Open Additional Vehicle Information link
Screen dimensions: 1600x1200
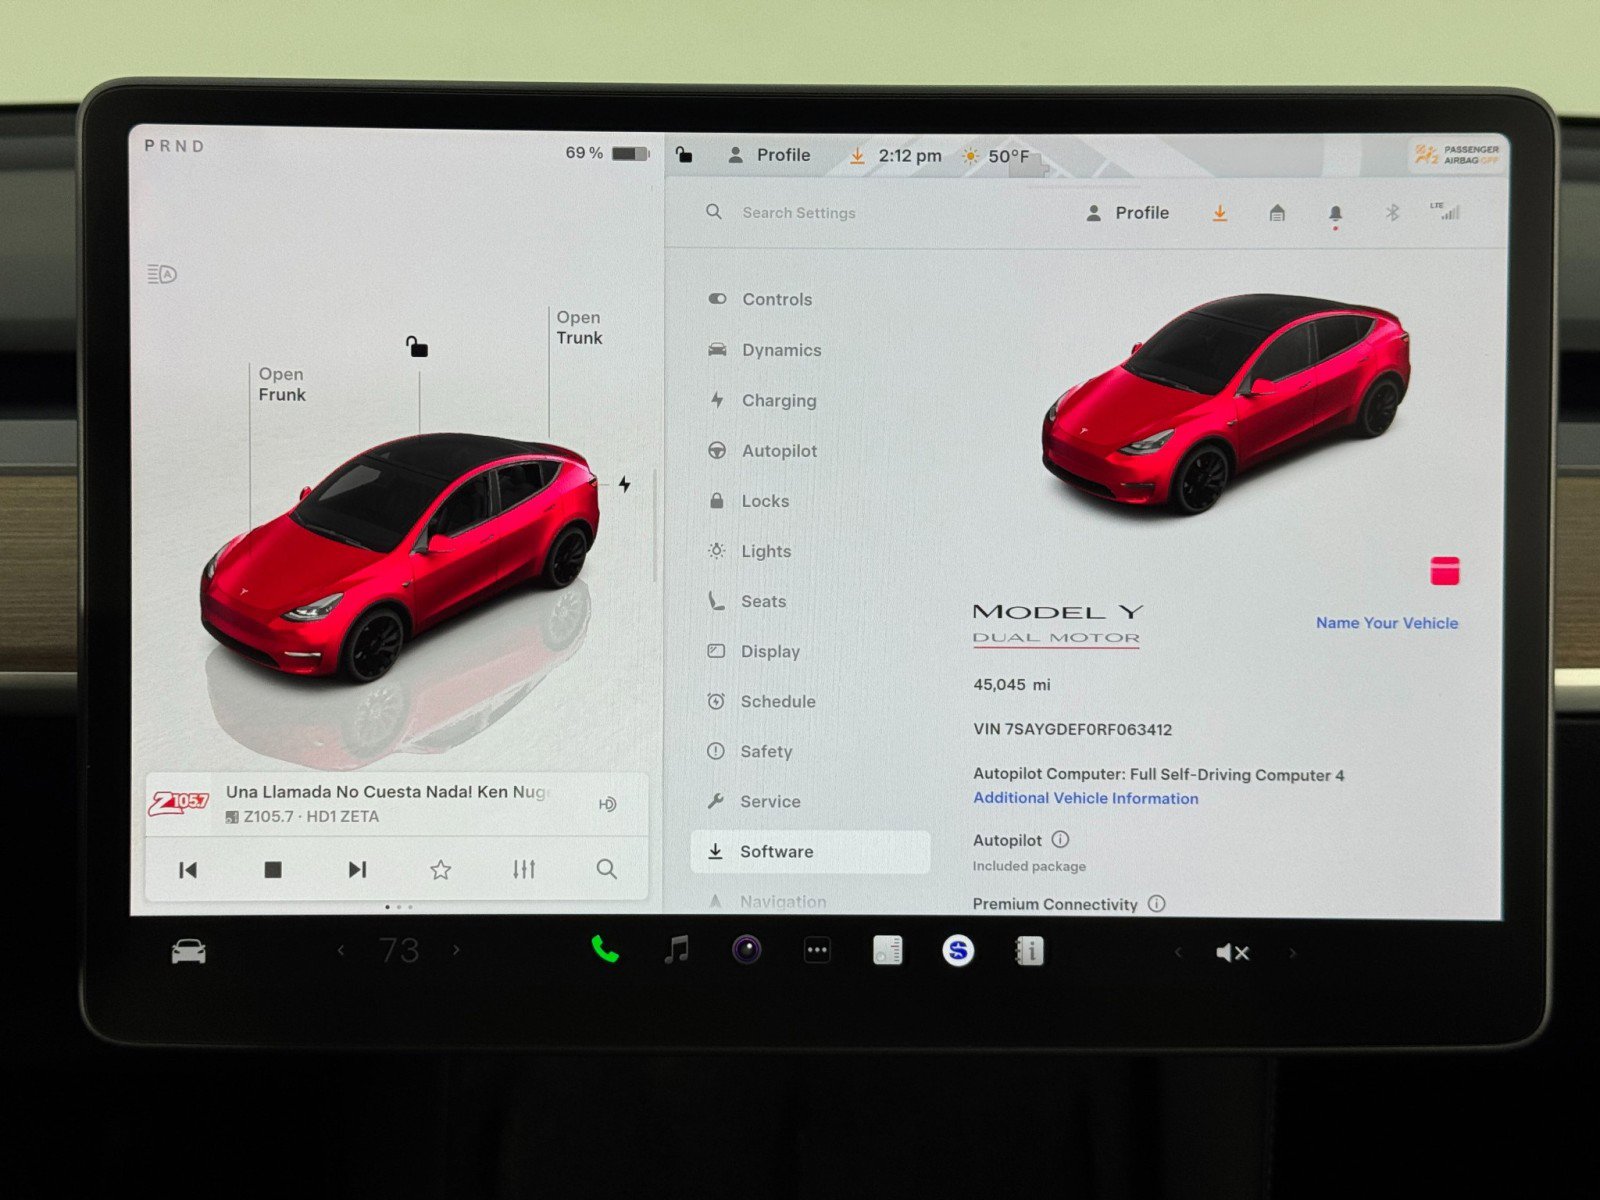coord(1085,798)
